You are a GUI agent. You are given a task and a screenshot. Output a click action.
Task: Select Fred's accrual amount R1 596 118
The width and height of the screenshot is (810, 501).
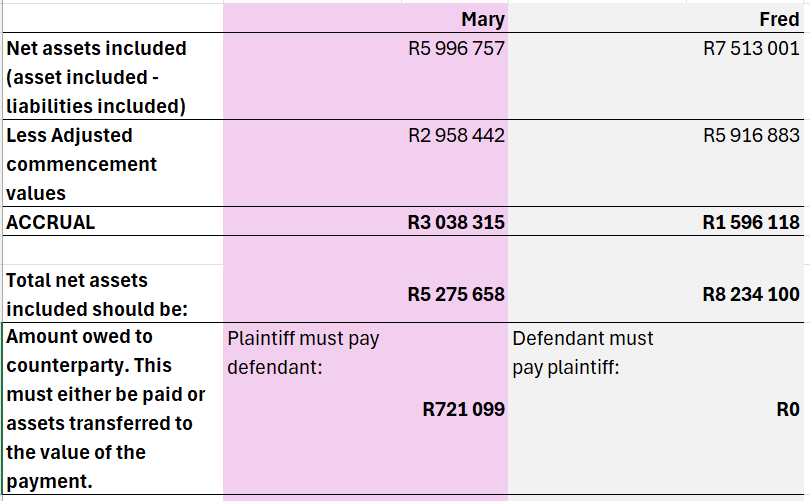[x=751, y=222]
